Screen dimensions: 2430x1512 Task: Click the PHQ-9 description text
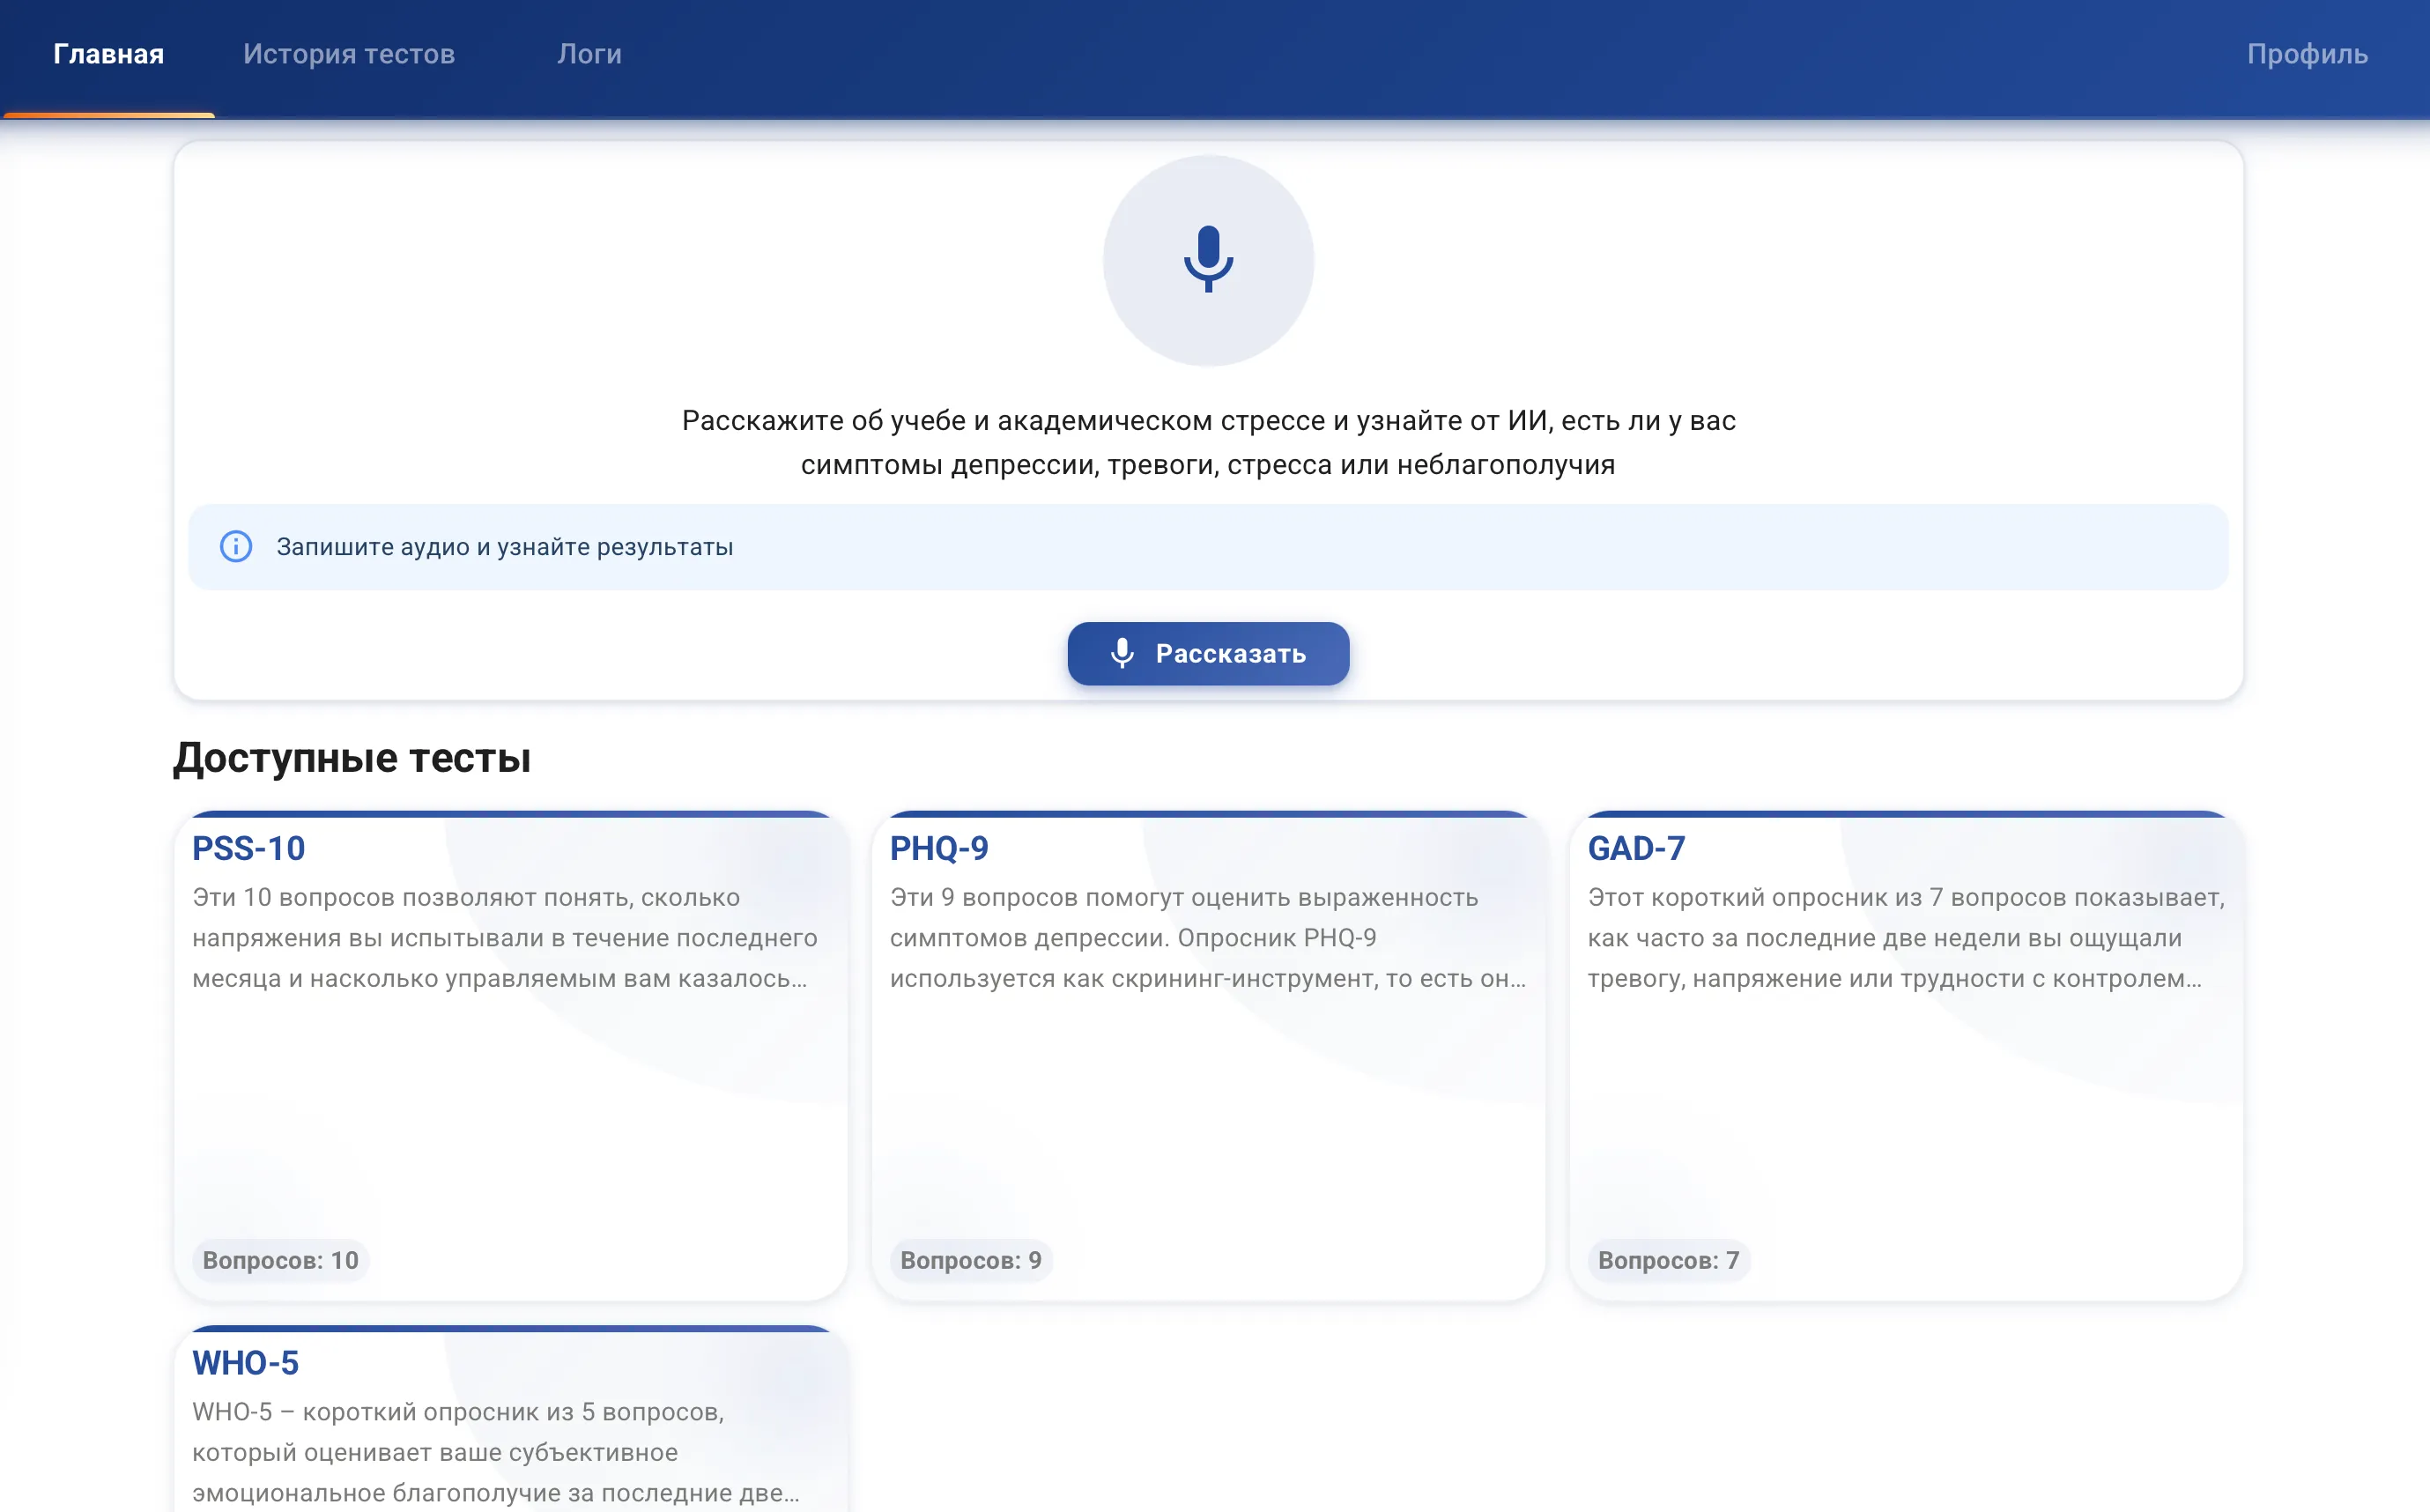point(1208,938)
